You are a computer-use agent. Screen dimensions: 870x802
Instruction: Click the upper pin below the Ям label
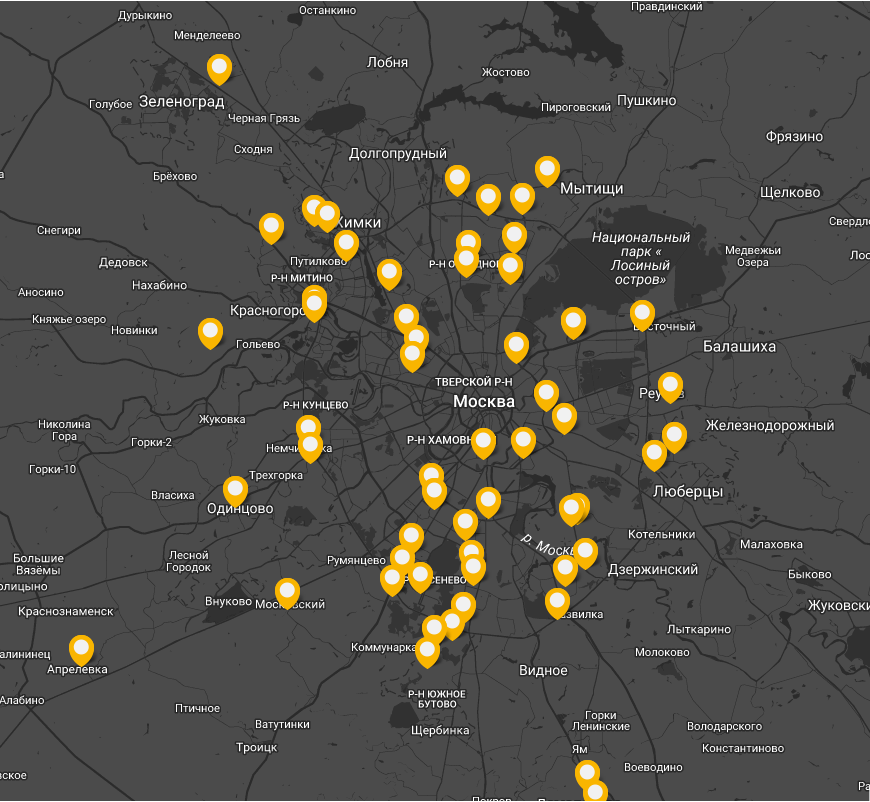tap(587, 774)
